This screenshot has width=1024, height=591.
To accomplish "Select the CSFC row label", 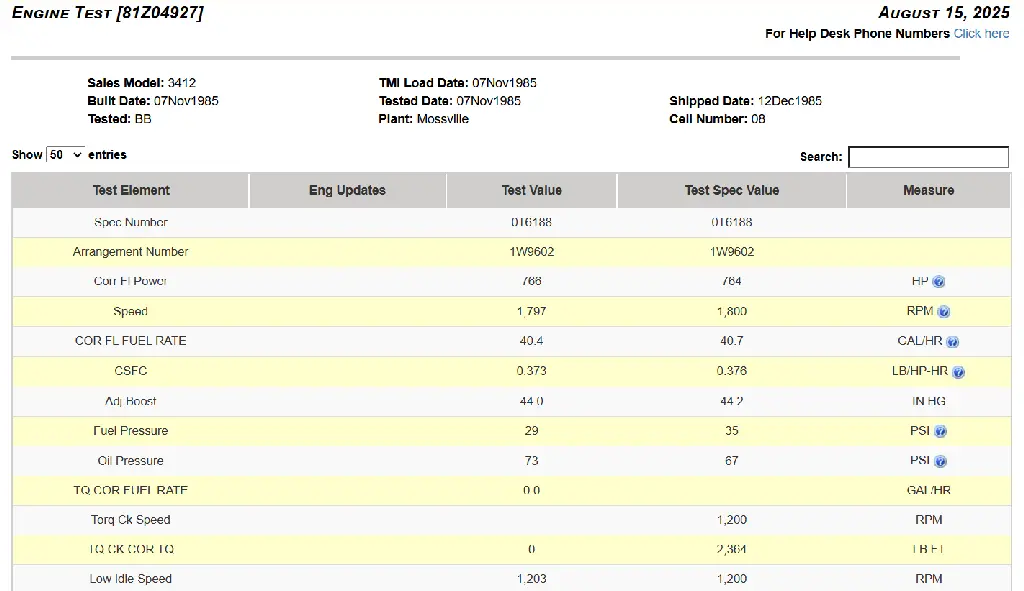I will coord(131,371).
